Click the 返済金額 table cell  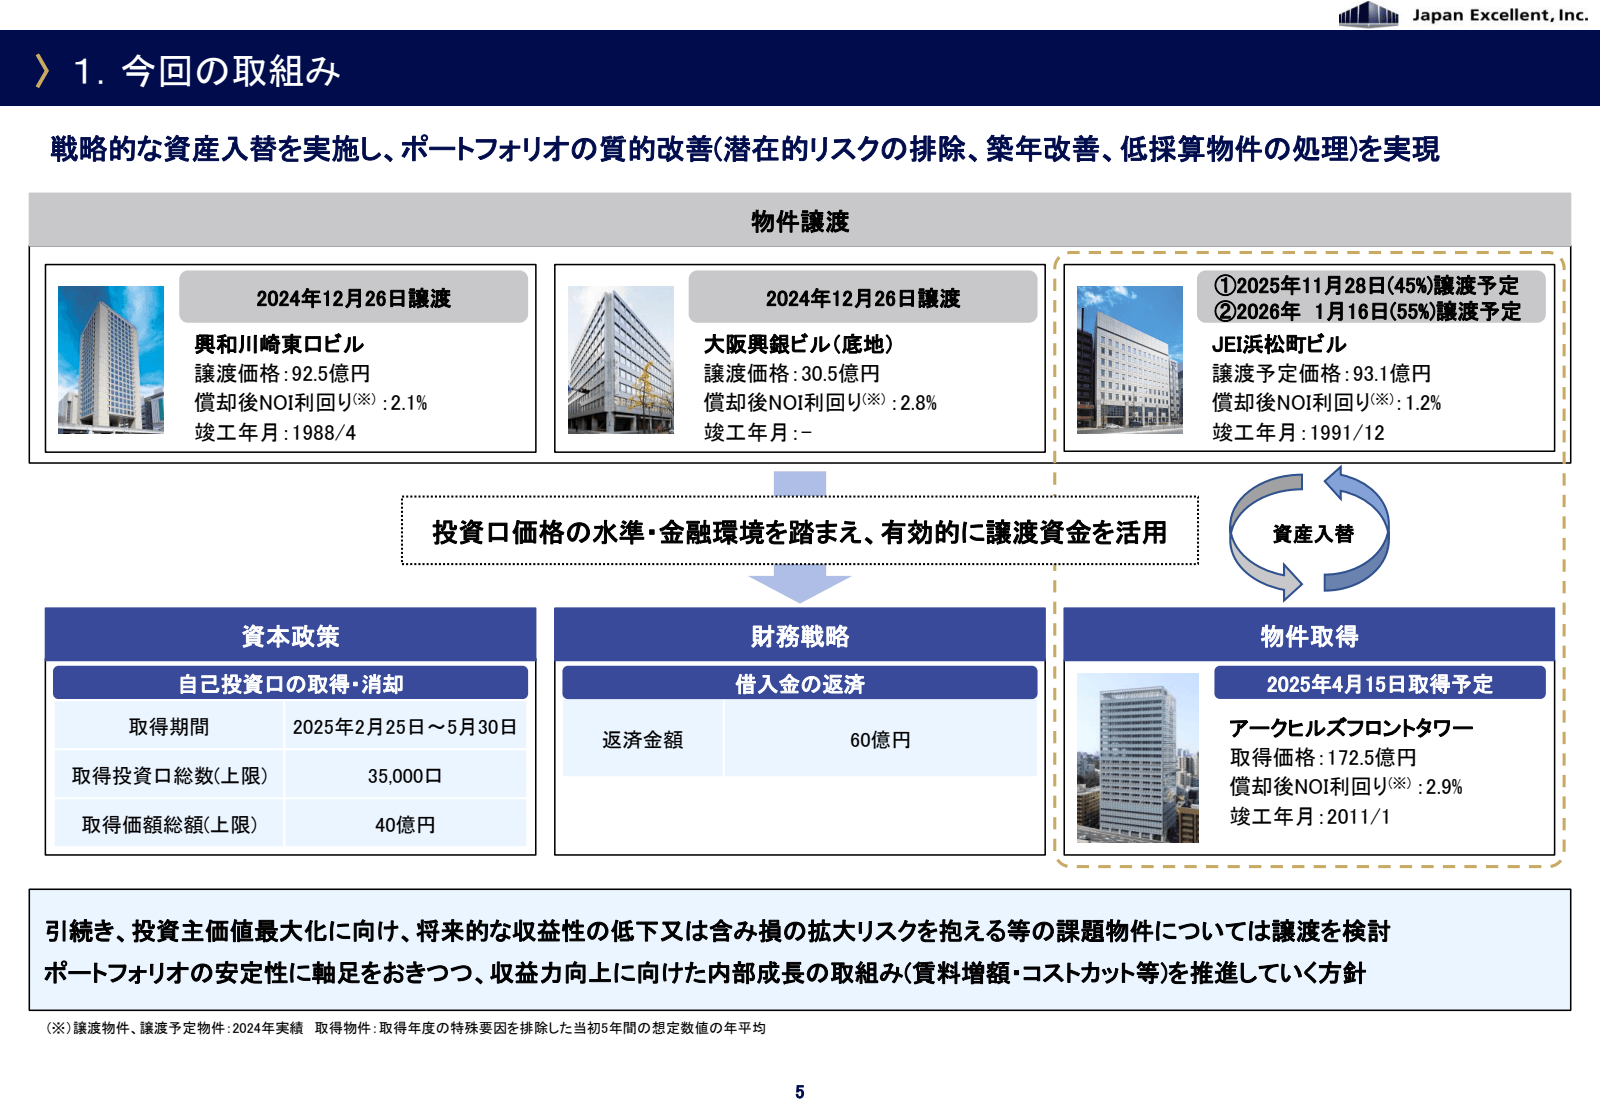(642, 739)
